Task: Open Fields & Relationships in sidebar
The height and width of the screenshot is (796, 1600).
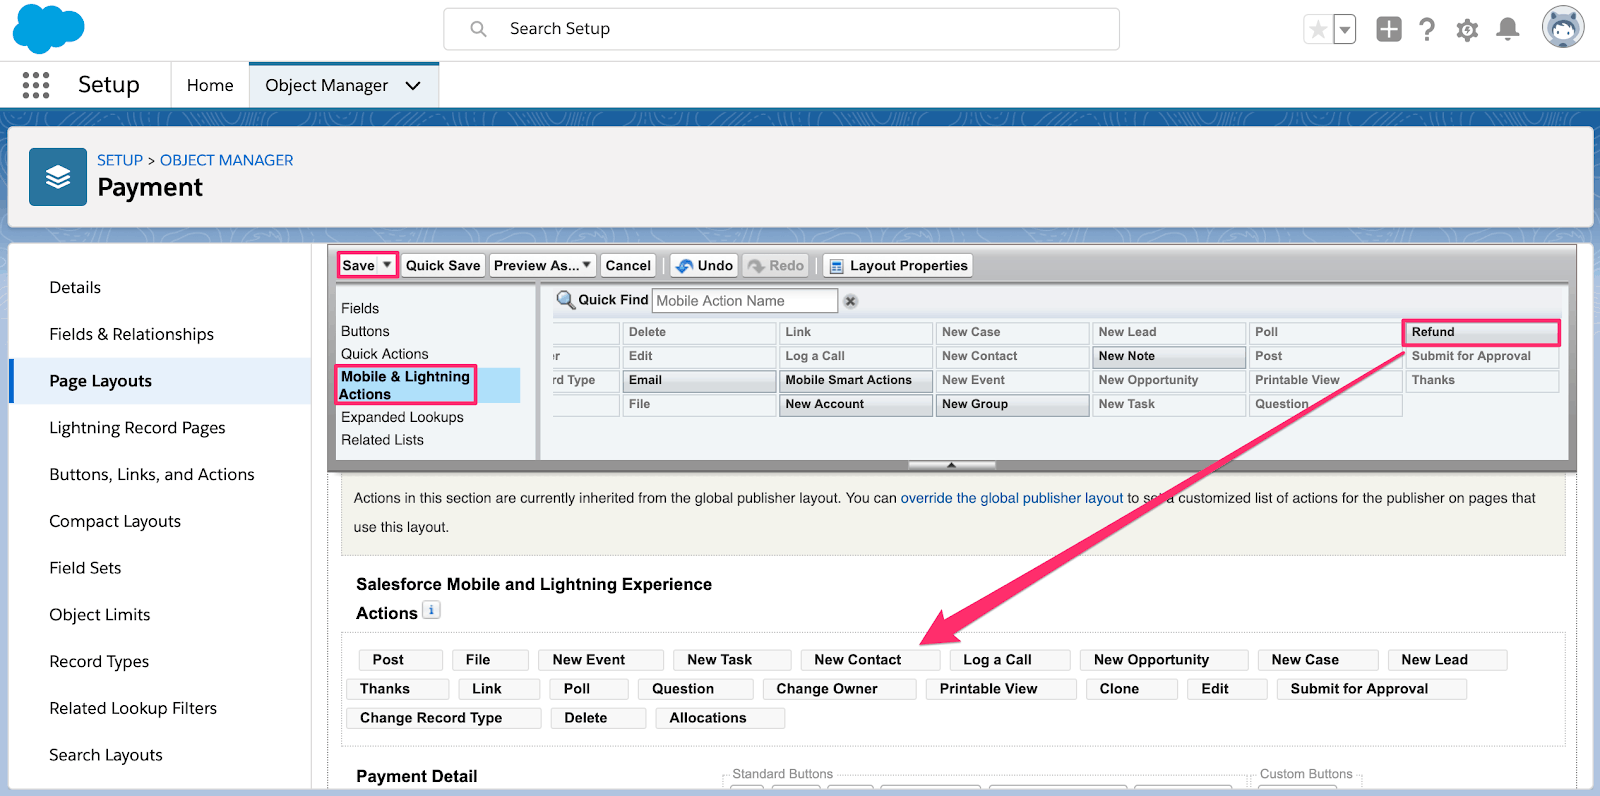Action: click(131, 334)
